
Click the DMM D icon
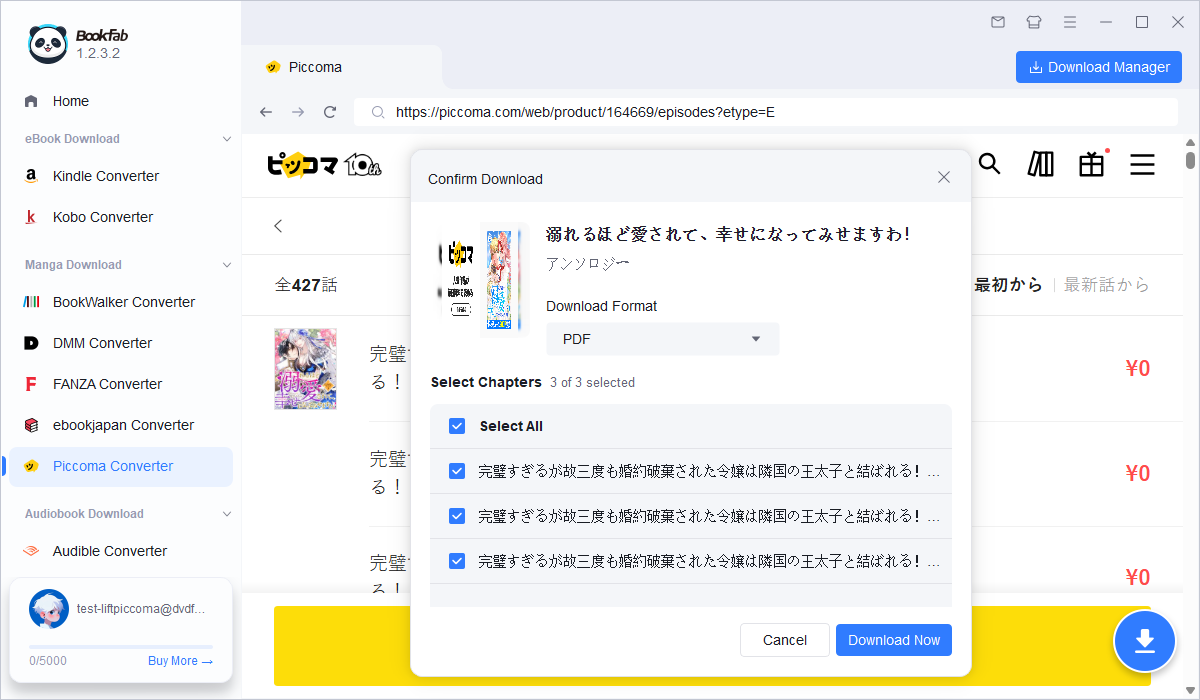click(31, 343)
